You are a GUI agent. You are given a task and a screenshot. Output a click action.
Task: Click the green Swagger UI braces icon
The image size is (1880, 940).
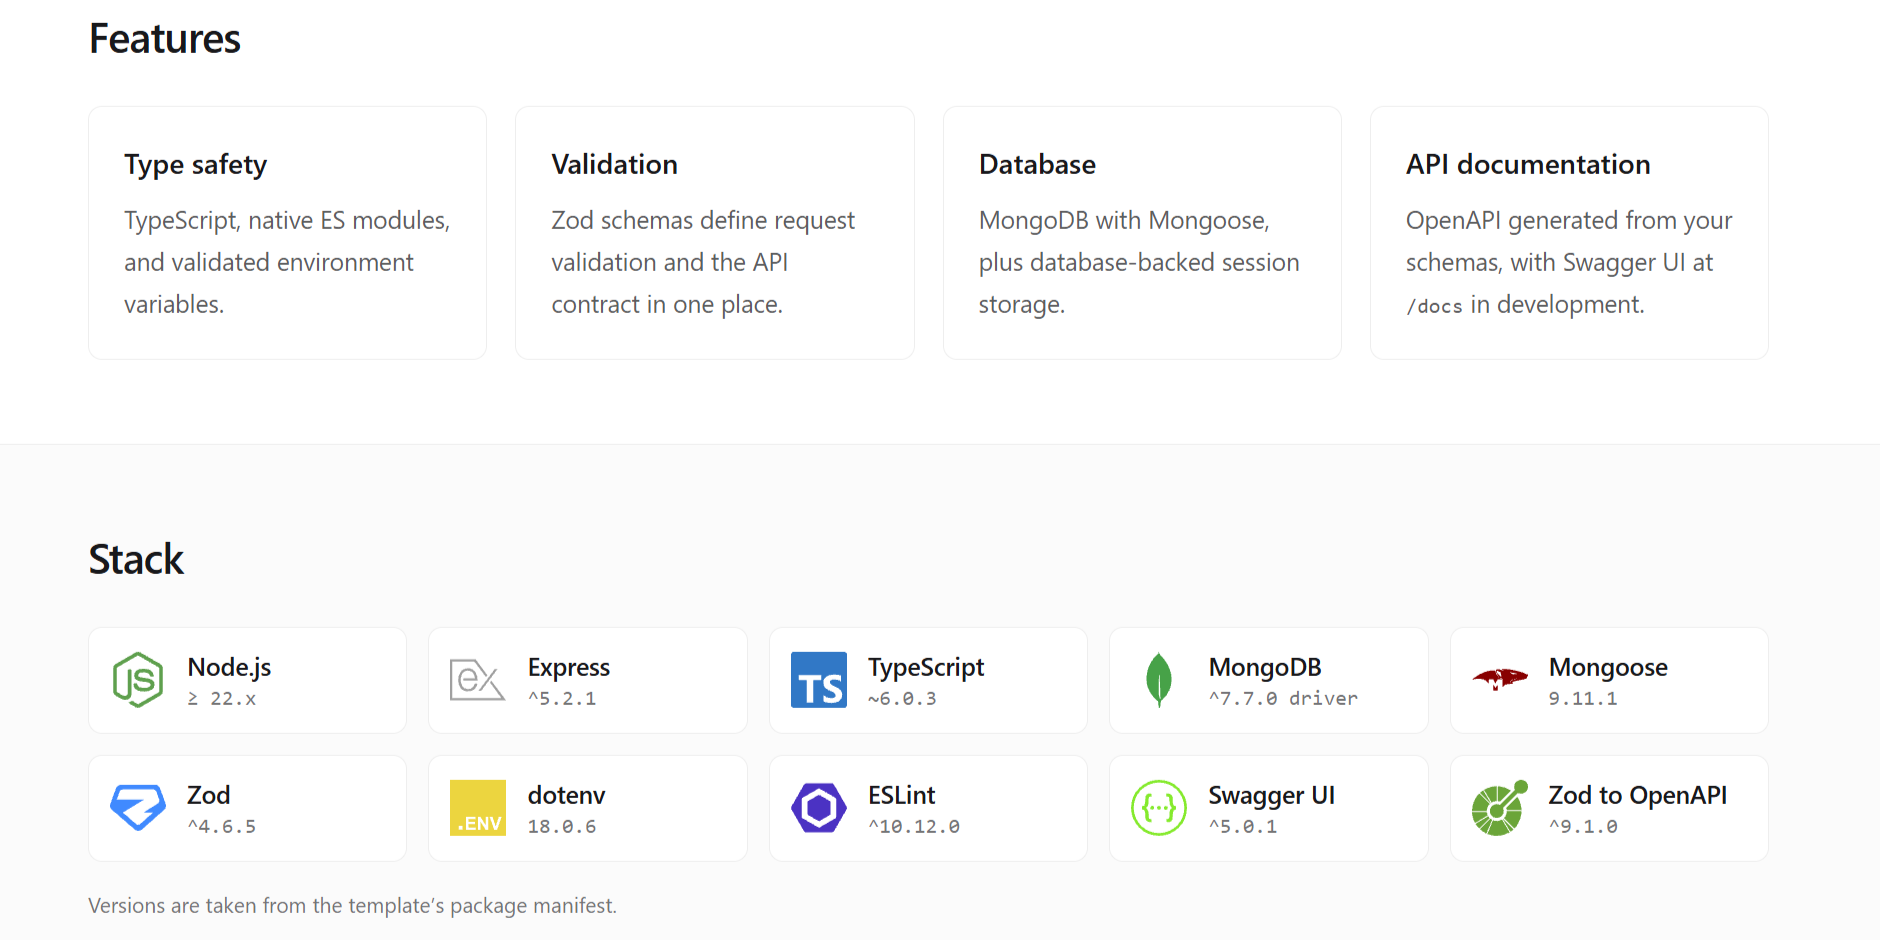coord(1158,808)
